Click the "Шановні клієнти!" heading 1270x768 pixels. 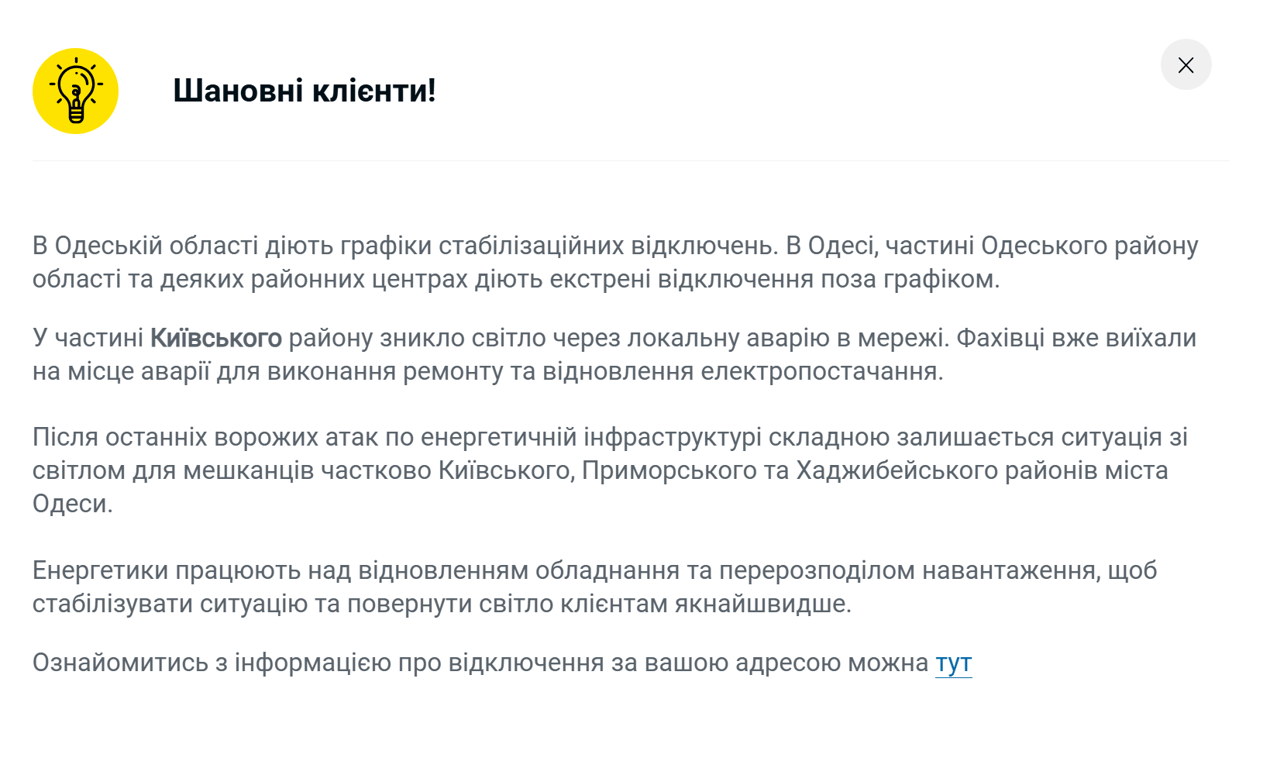(304, 91)
